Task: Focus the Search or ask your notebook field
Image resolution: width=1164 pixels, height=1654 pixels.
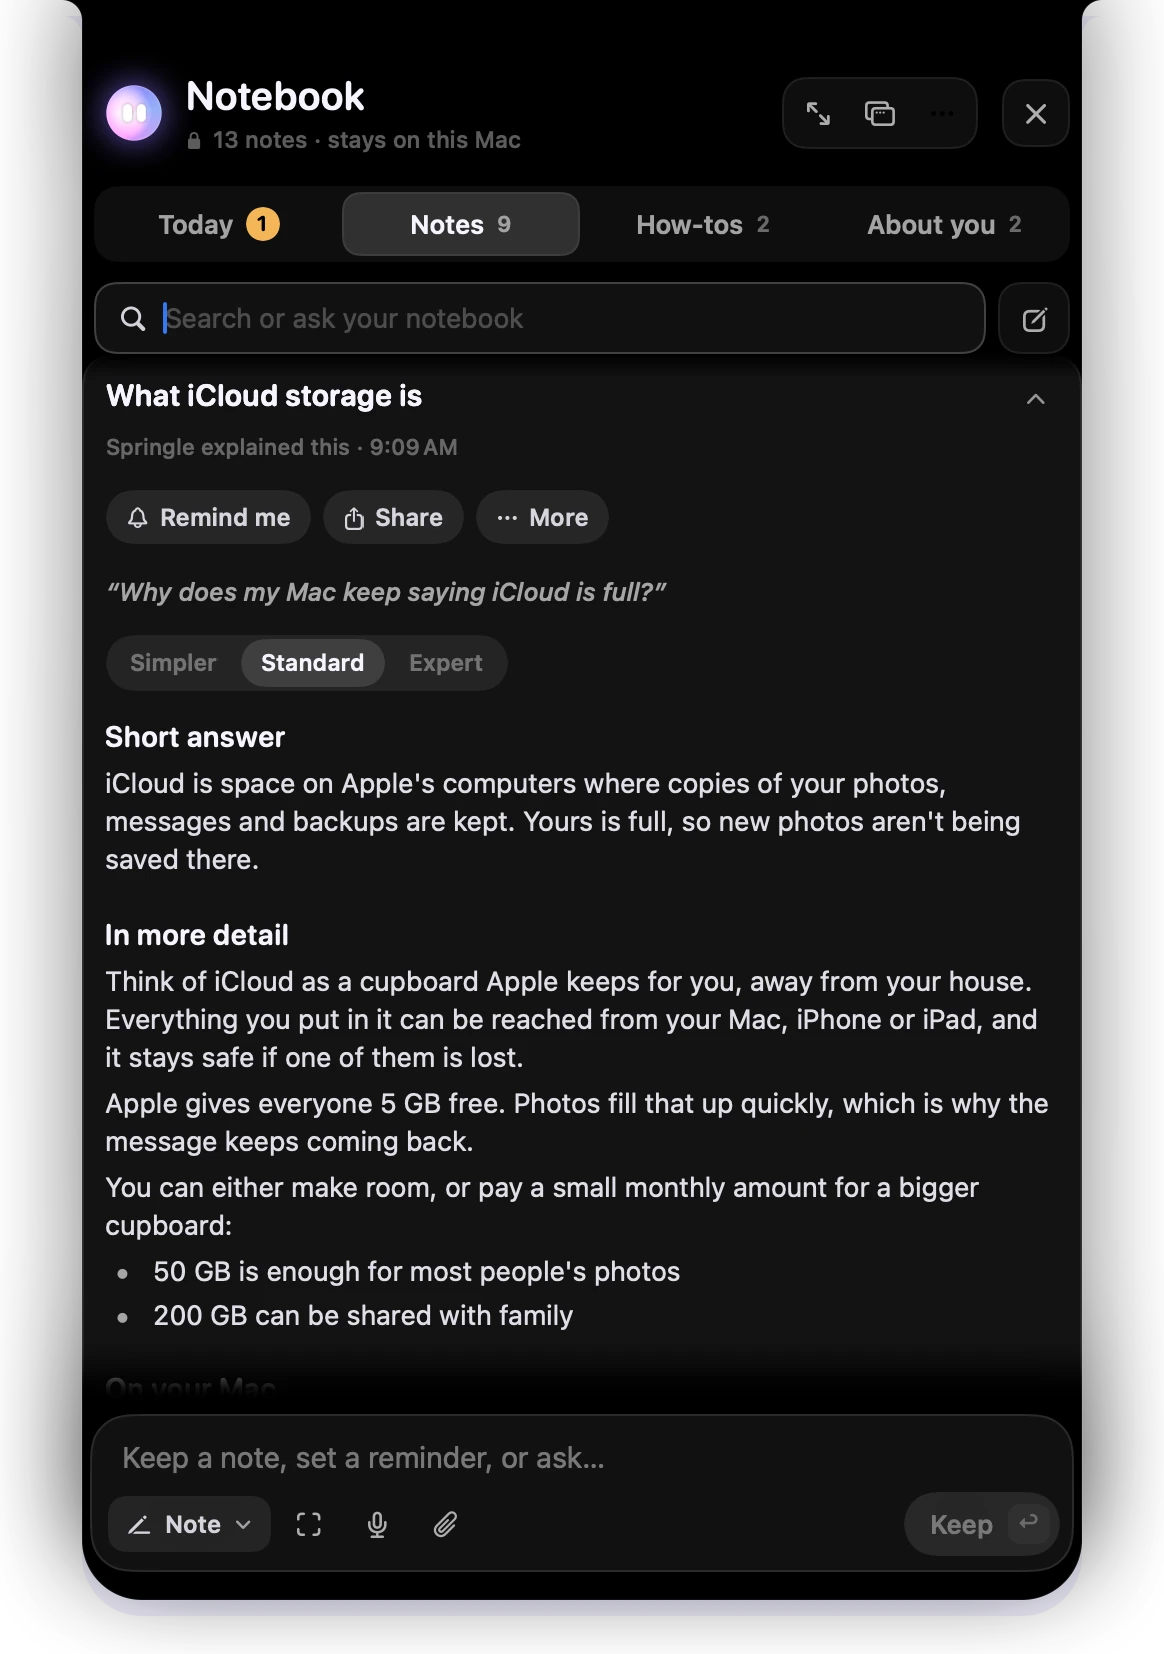Action: coord(540,319)
